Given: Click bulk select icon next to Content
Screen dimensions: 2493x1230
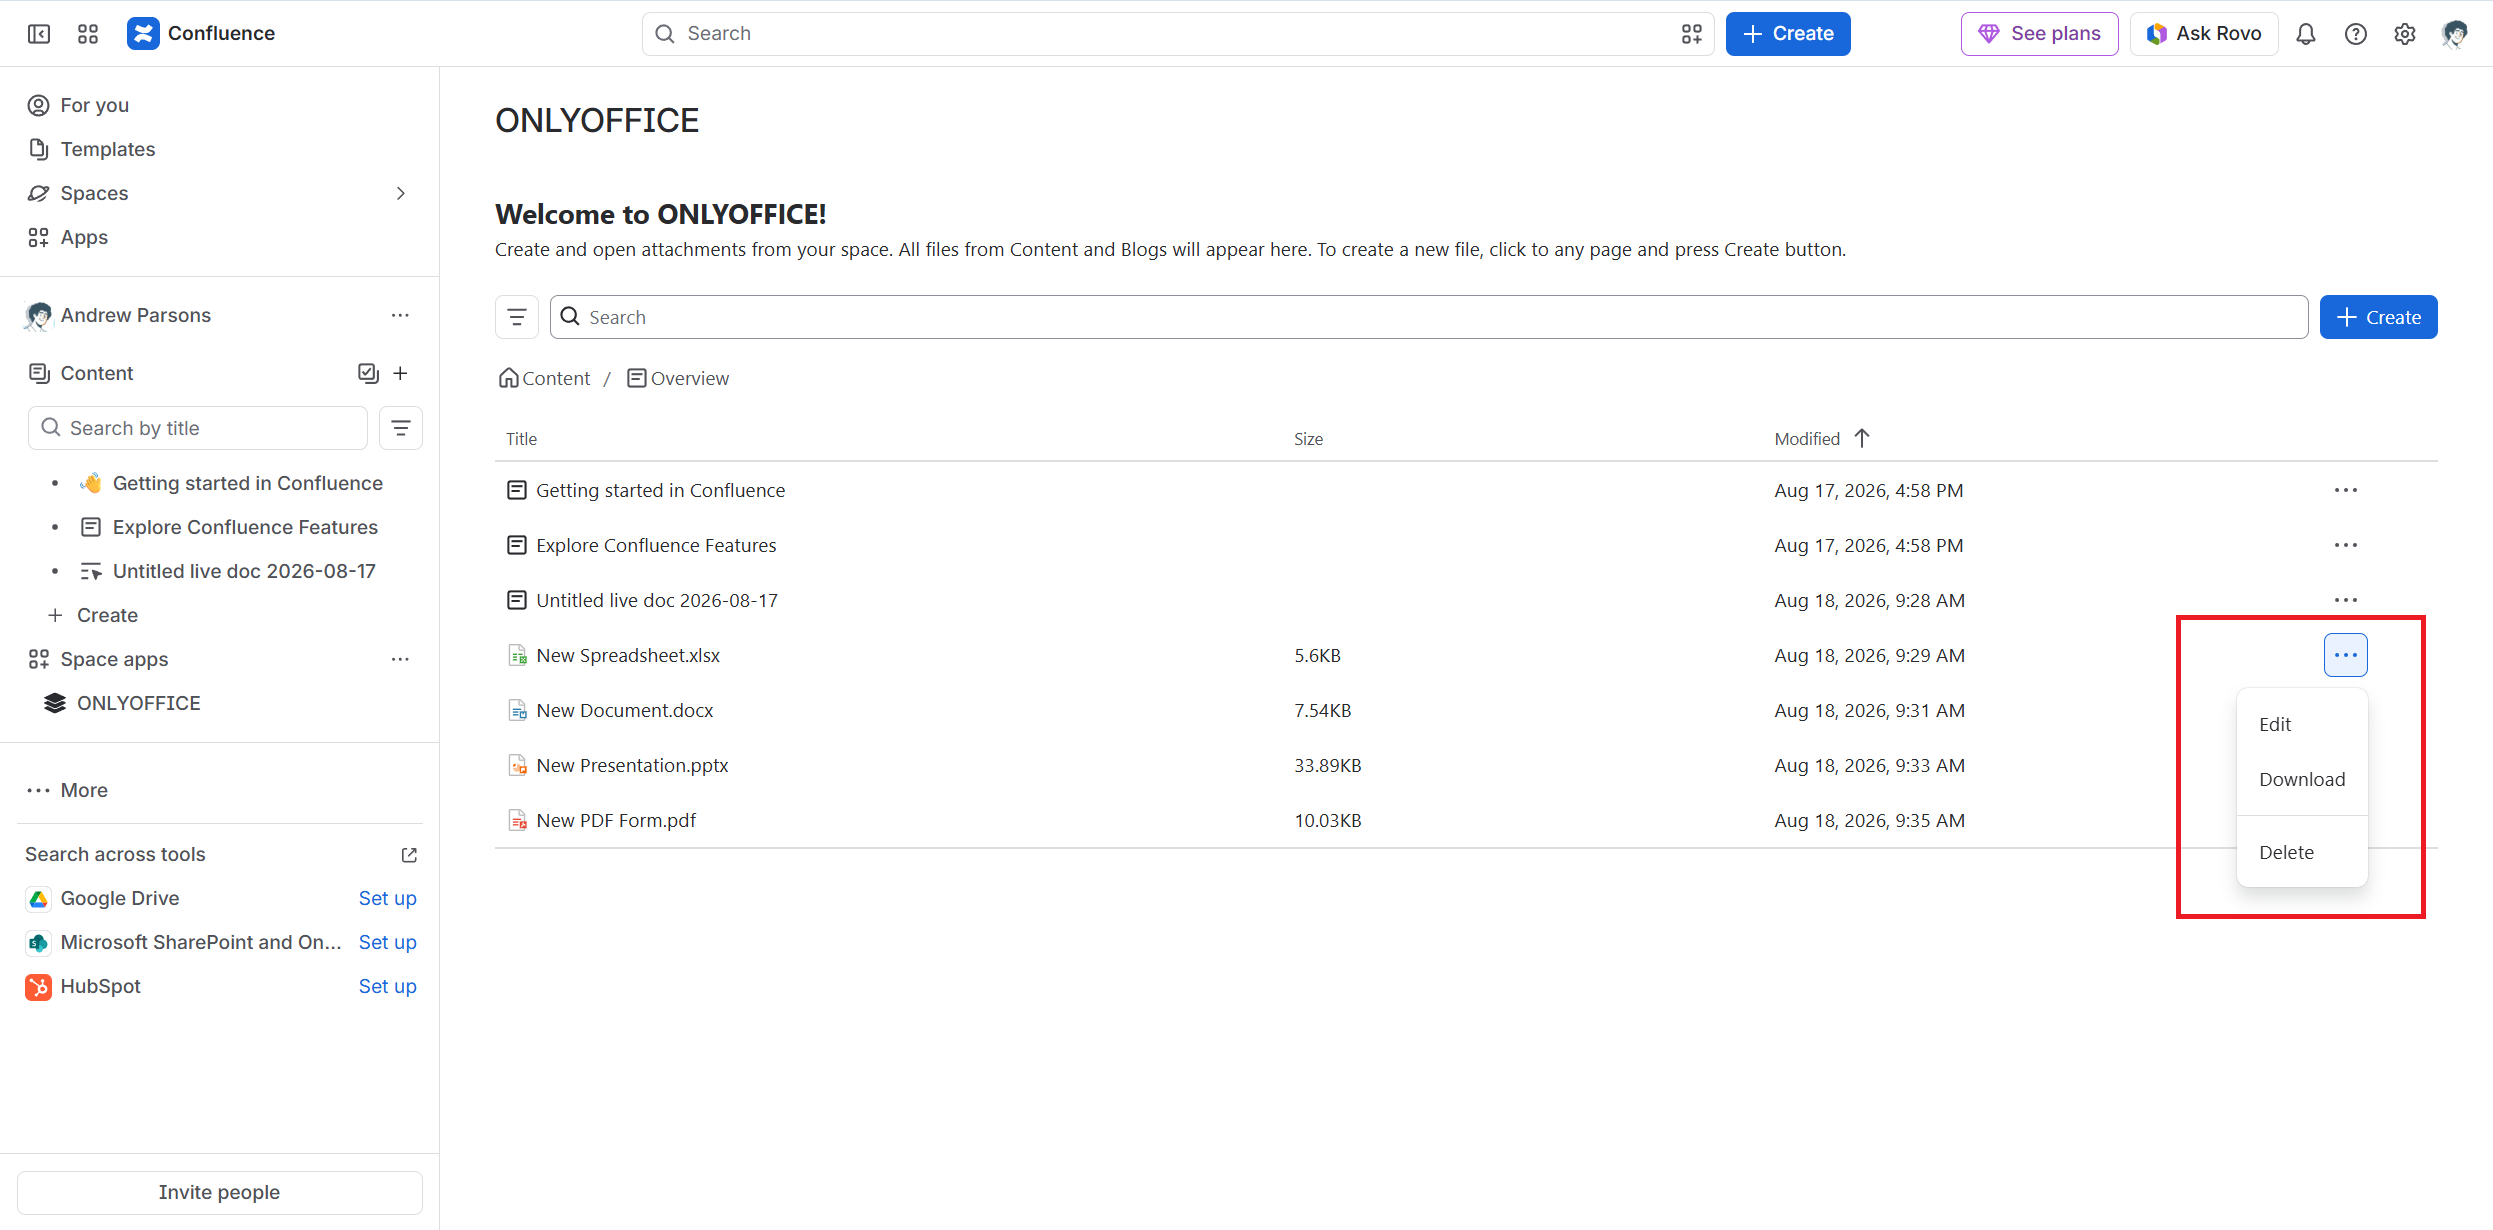Looking at the screenshot, I should tap(368, 373).
